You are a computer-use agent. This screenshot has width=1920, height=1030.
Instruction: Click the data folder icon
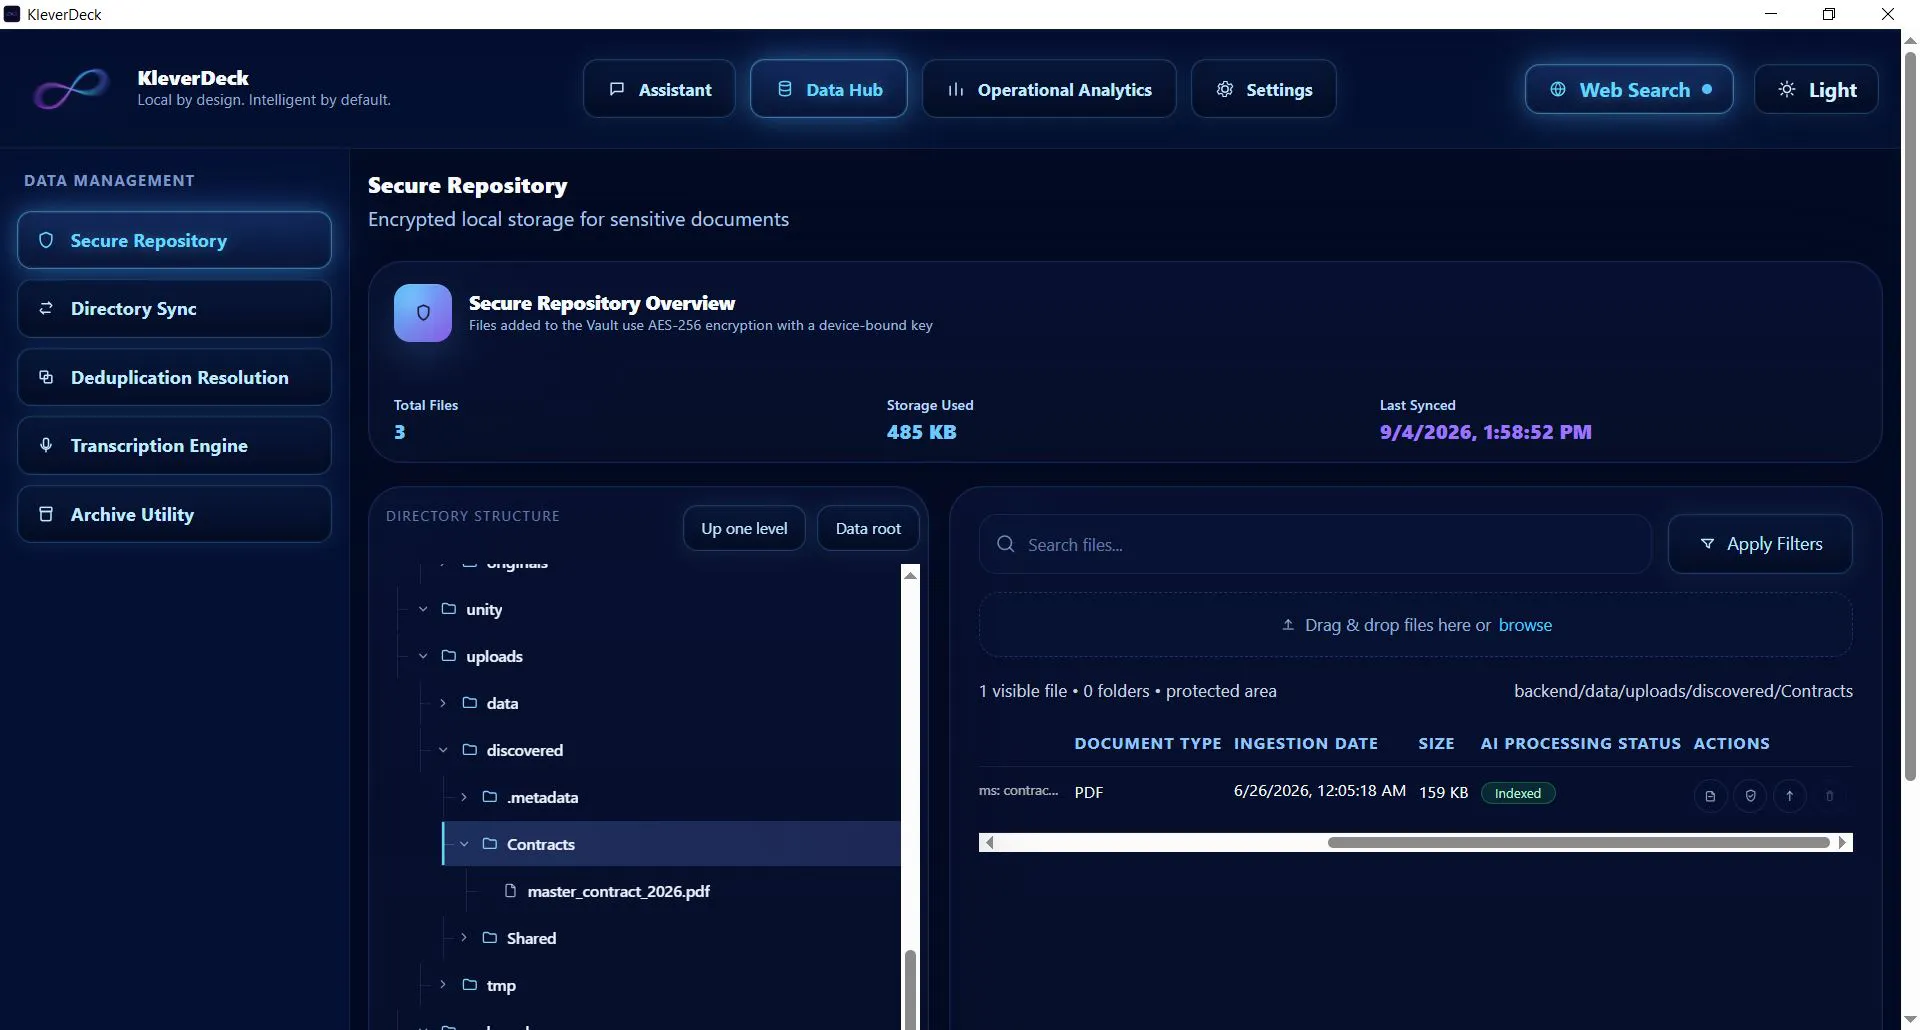coord(470,703)
